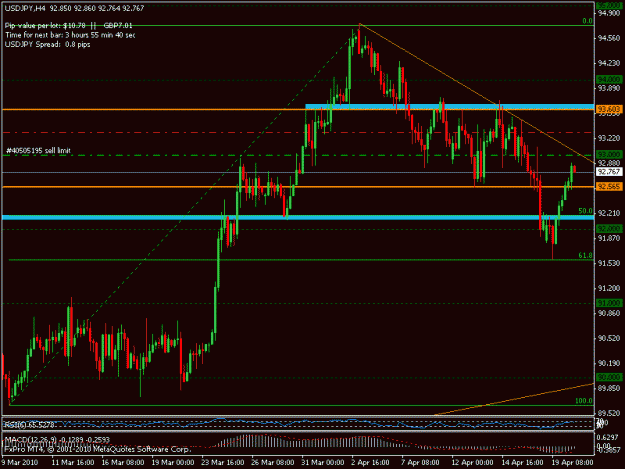Select the 'Pip value per lot' info line
This screenshot has height=469, width=625.
tap(68, 26)
